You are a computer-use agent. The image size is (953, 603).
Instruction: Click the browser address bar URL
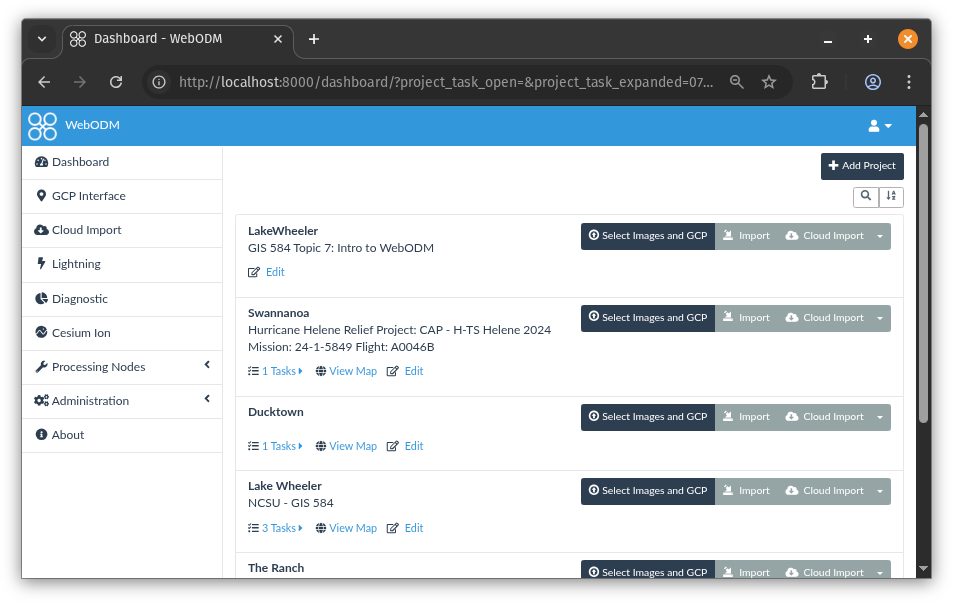pyautogui.click(x=445, y=82)
